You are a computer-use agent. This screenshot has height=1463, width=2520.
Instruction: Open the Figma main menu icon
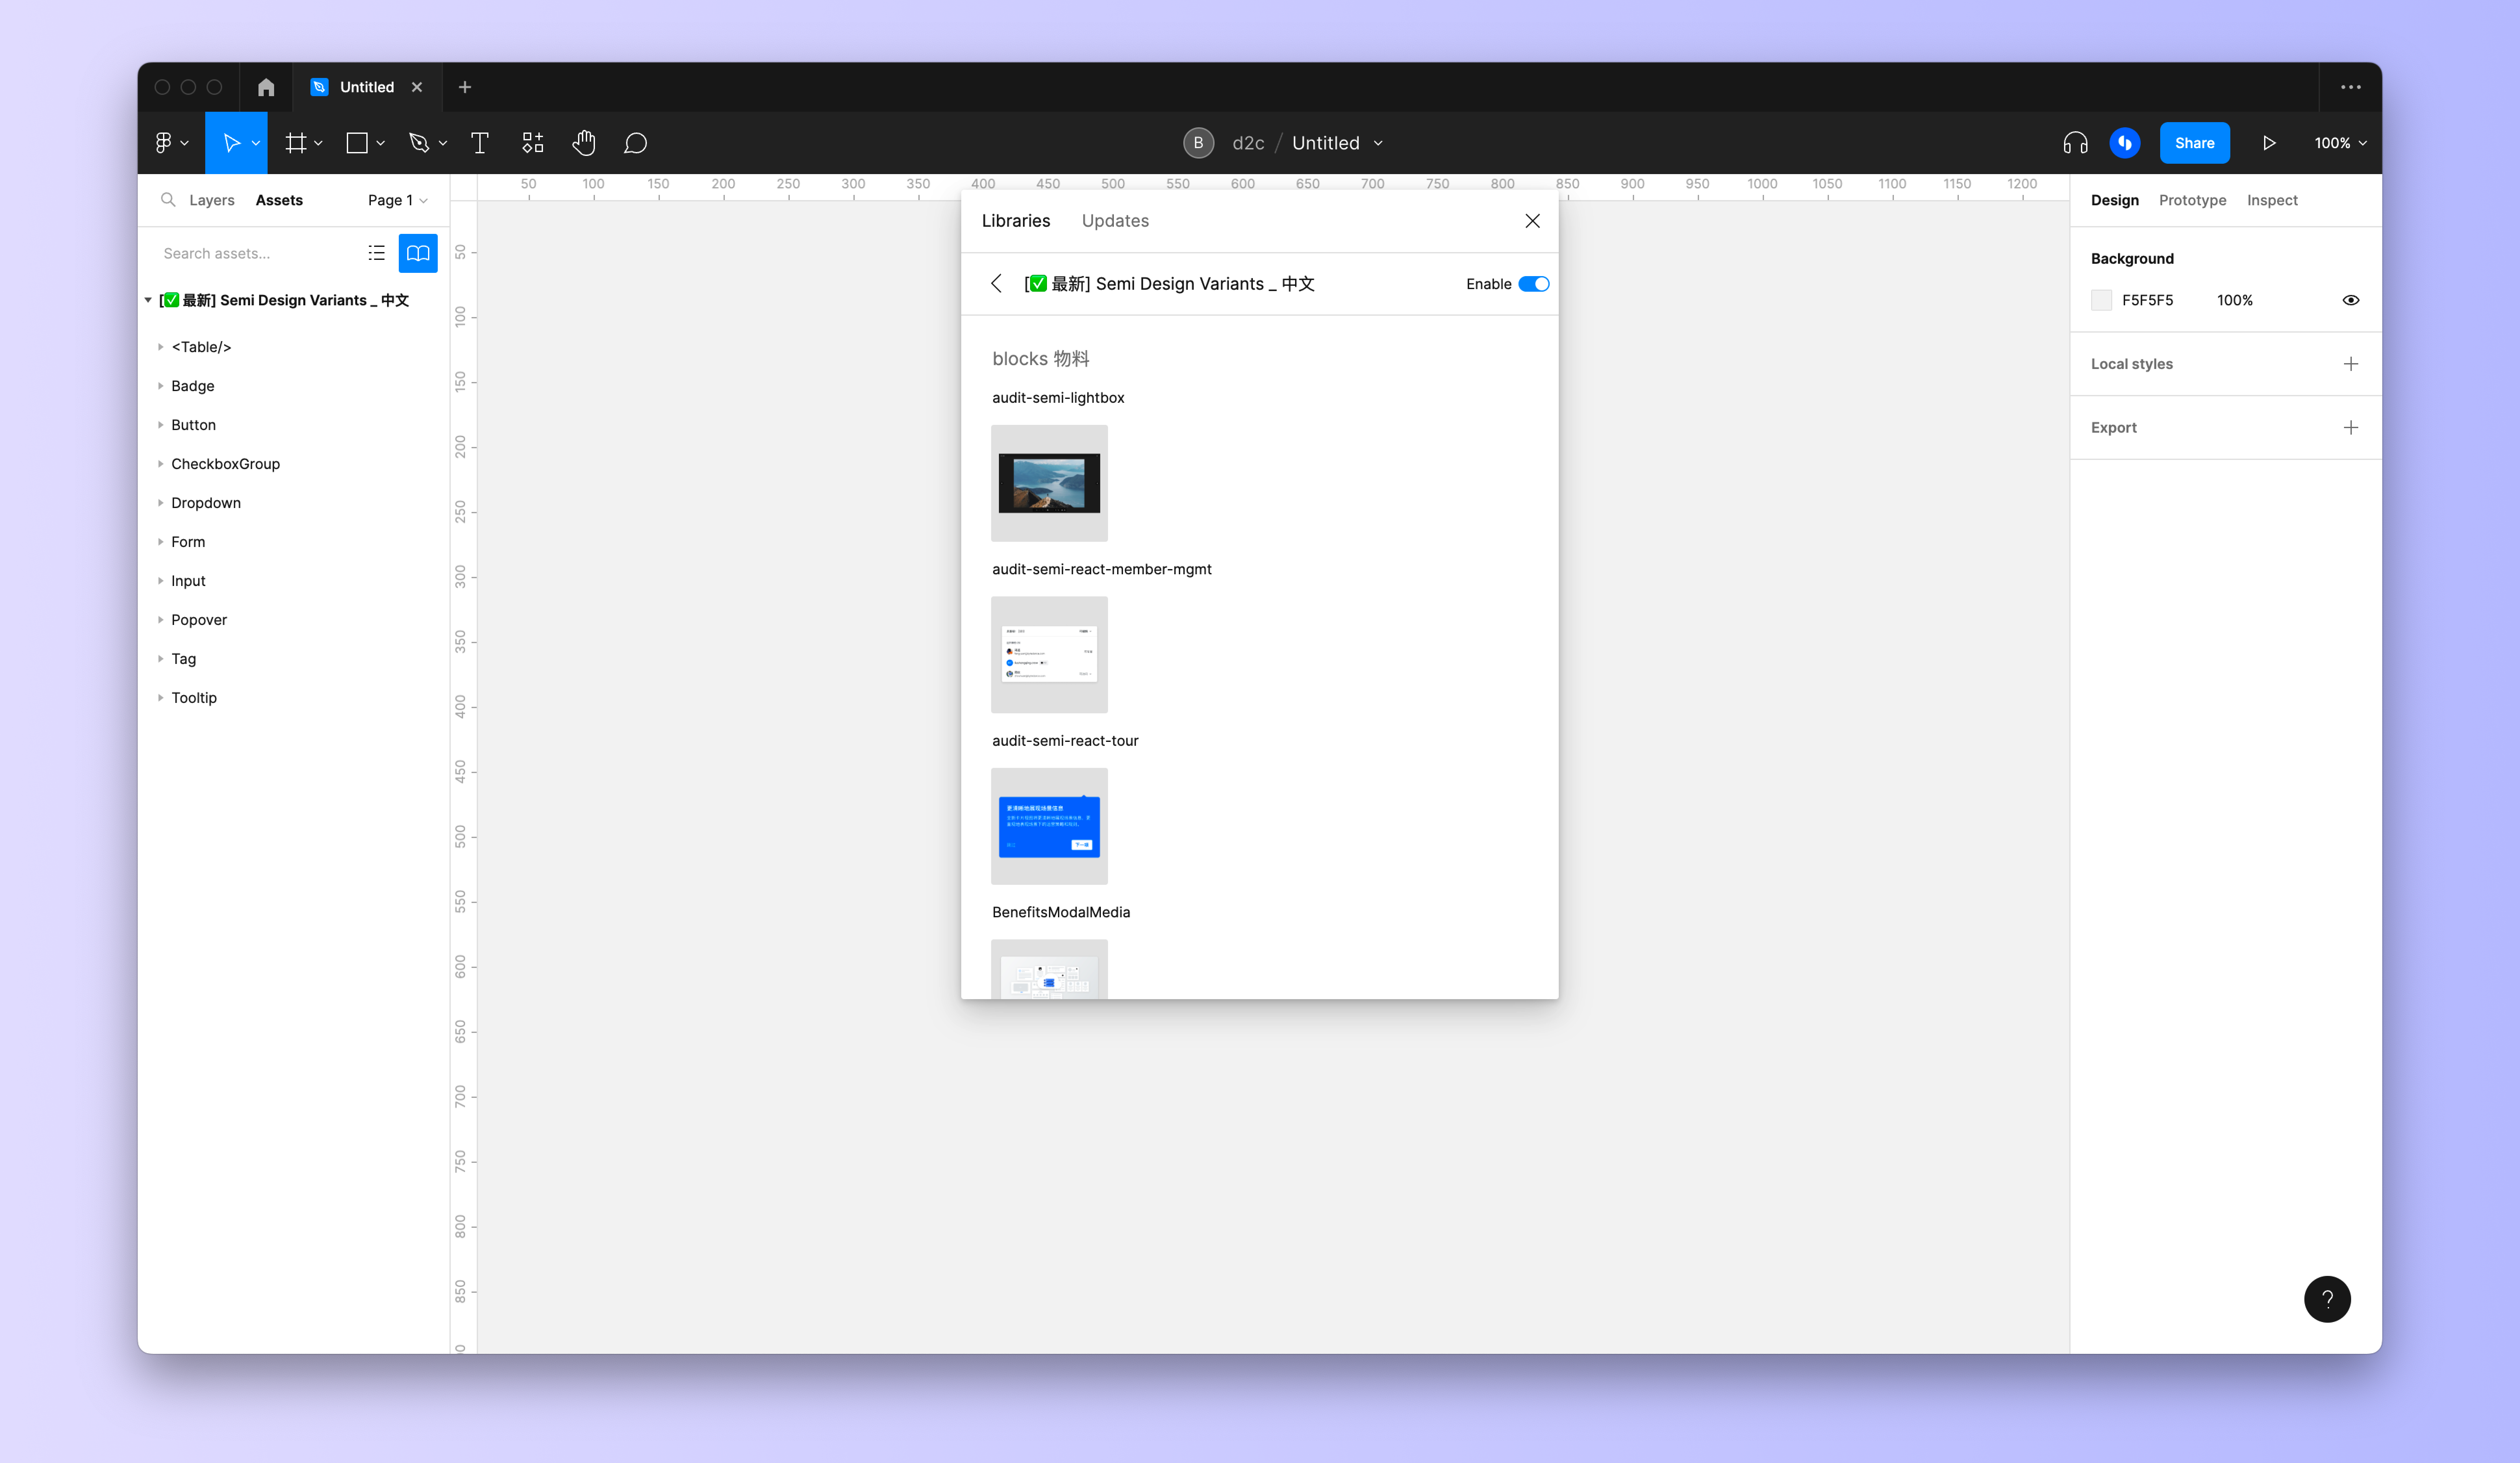point(164,143)
